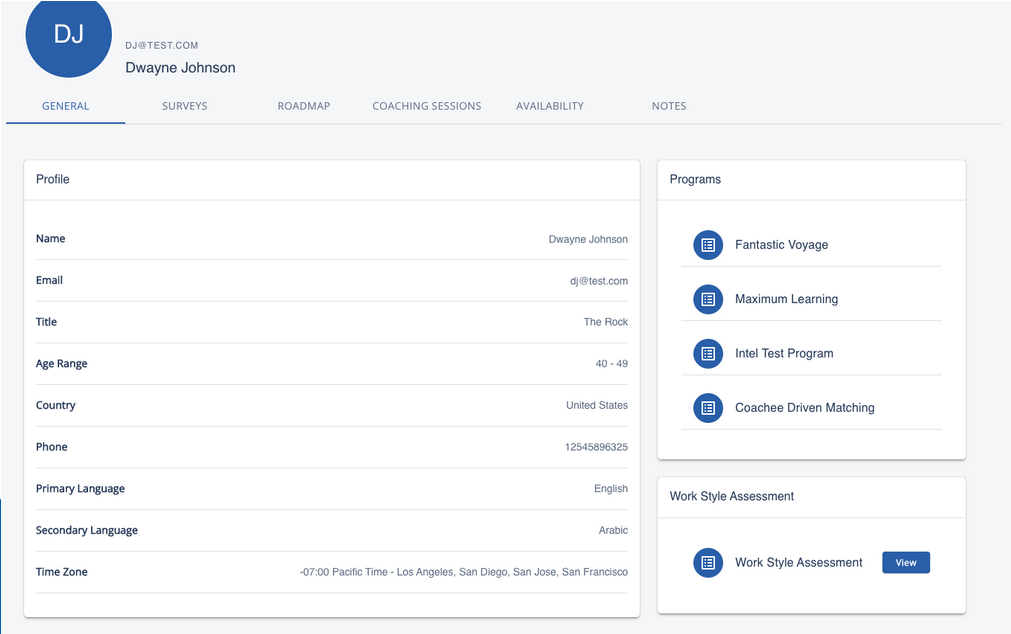Click the Coachee Driven Matching icon
Viewport: 1011px width, 634px height.
708,408
